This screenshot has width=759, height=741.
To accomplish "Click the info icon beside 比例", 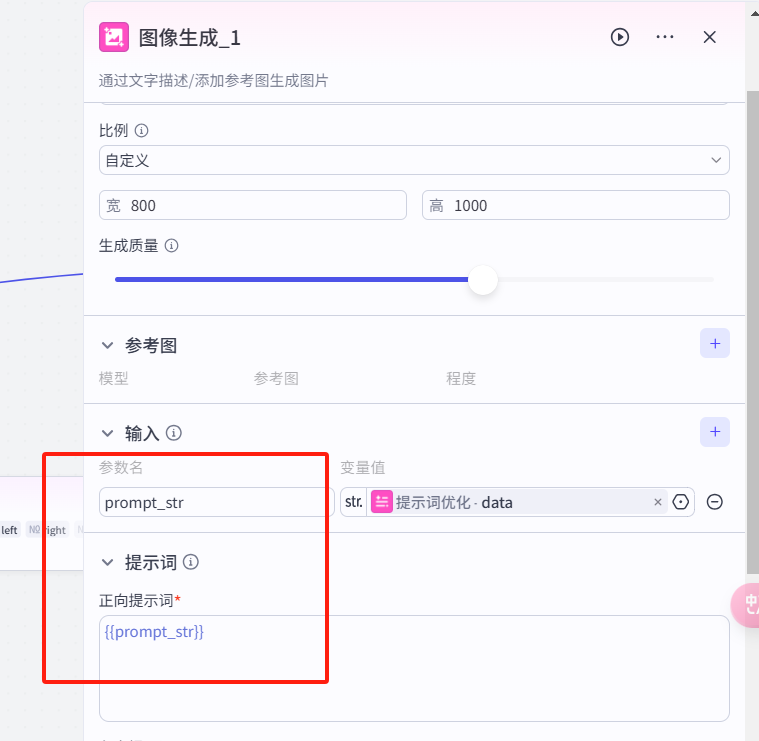I will tap(142, 130).
